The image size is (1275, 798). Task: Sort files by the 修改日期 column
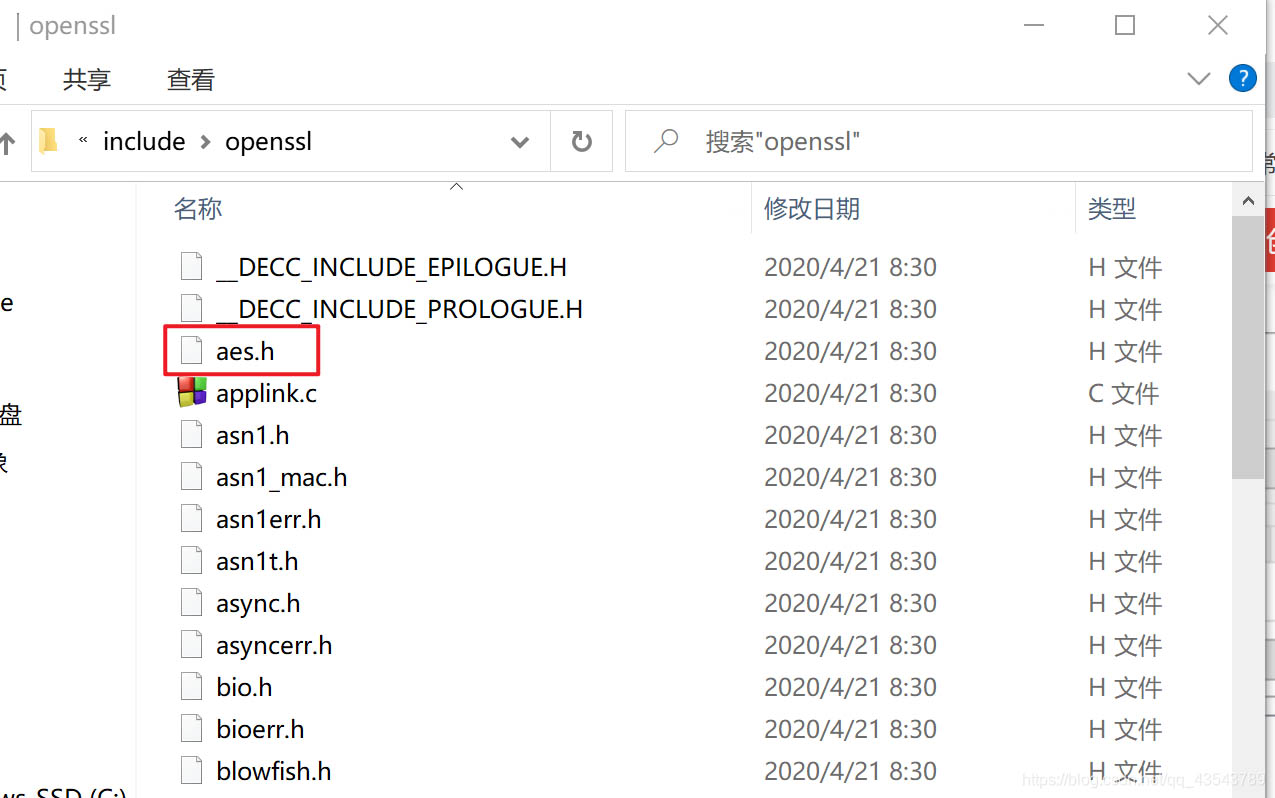pyautogui.click(x=811, y=208)
